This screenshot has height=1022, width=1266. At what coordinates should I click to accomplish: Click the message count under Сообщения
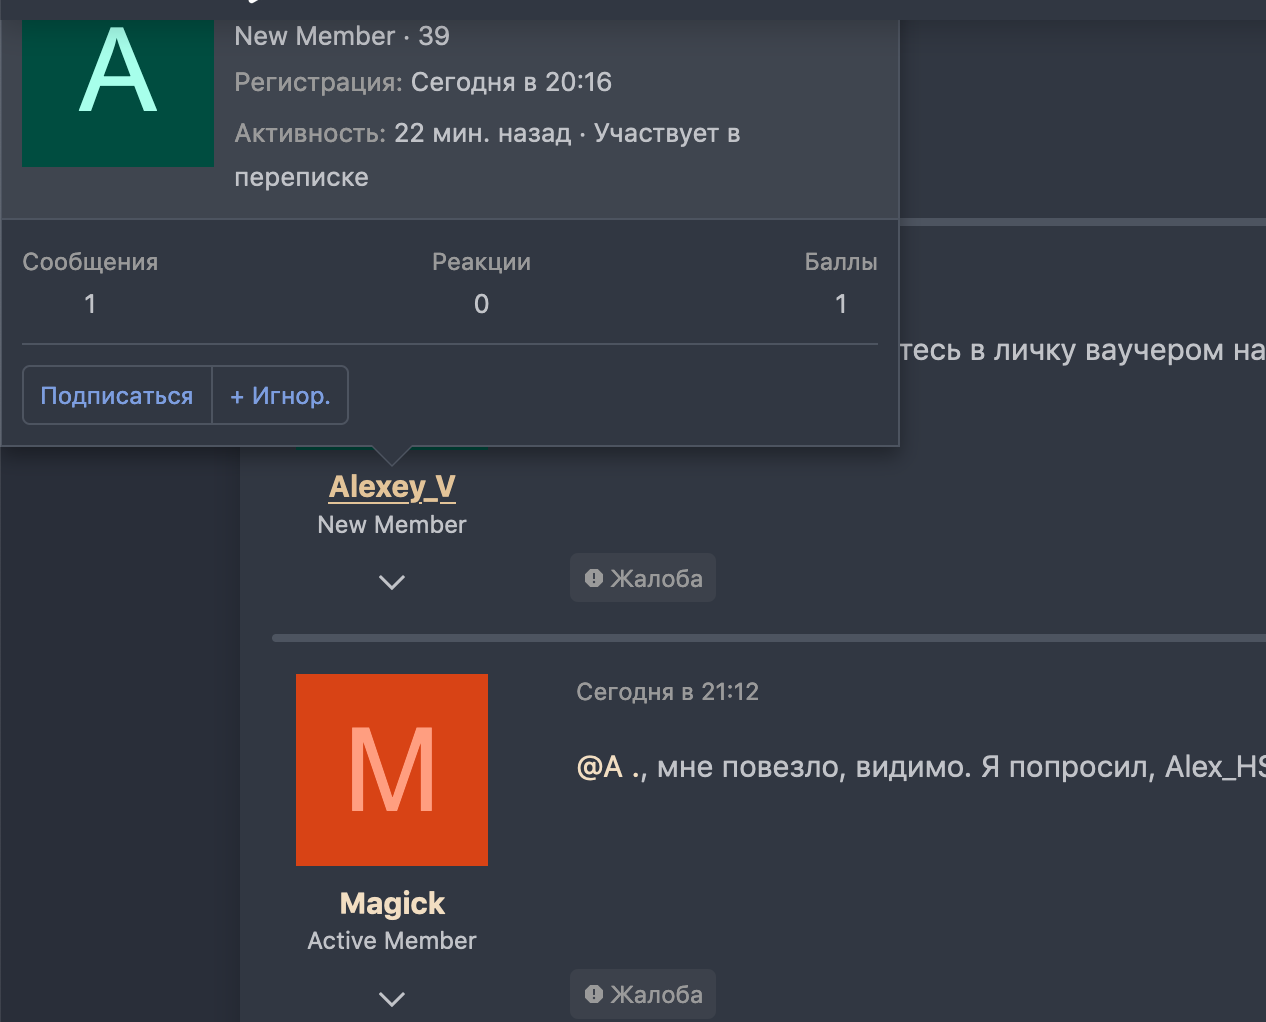click(x=90, y=304)
